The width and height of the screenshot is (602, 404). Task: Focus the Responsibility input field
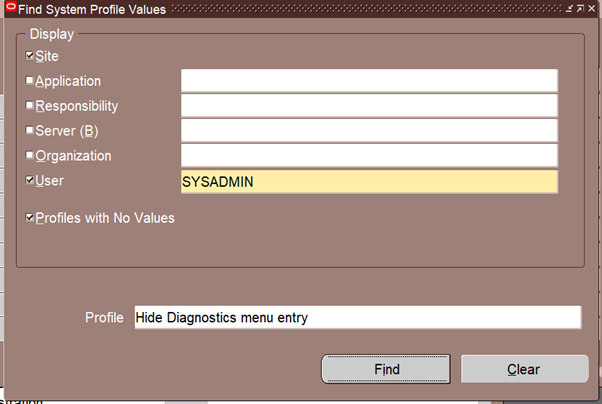click(x=368, y=106)
